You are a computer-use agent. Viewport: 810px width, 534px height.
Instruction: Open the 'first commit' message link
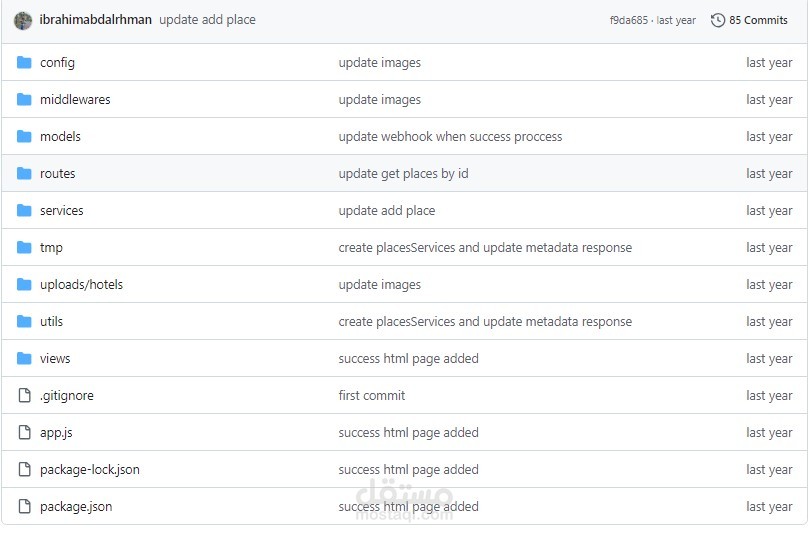(371, 395)
